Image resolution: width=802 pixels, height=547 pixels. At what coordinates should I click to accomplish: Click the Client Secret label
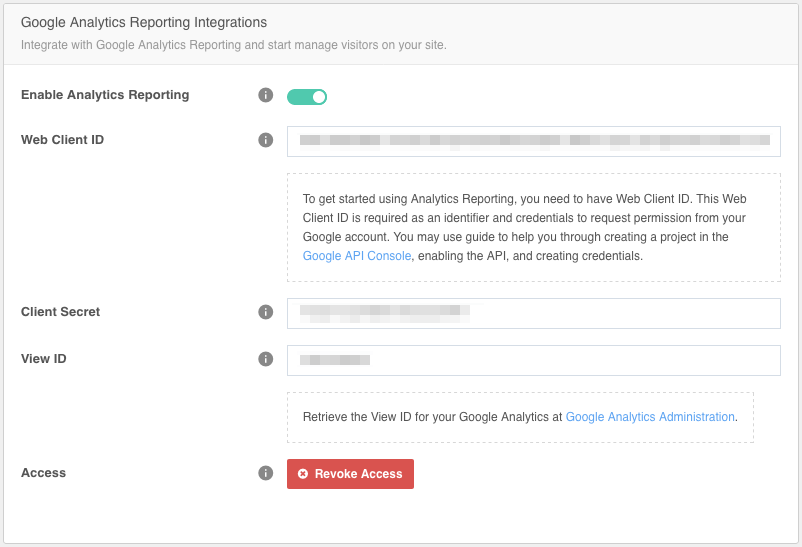click(60, 312)
